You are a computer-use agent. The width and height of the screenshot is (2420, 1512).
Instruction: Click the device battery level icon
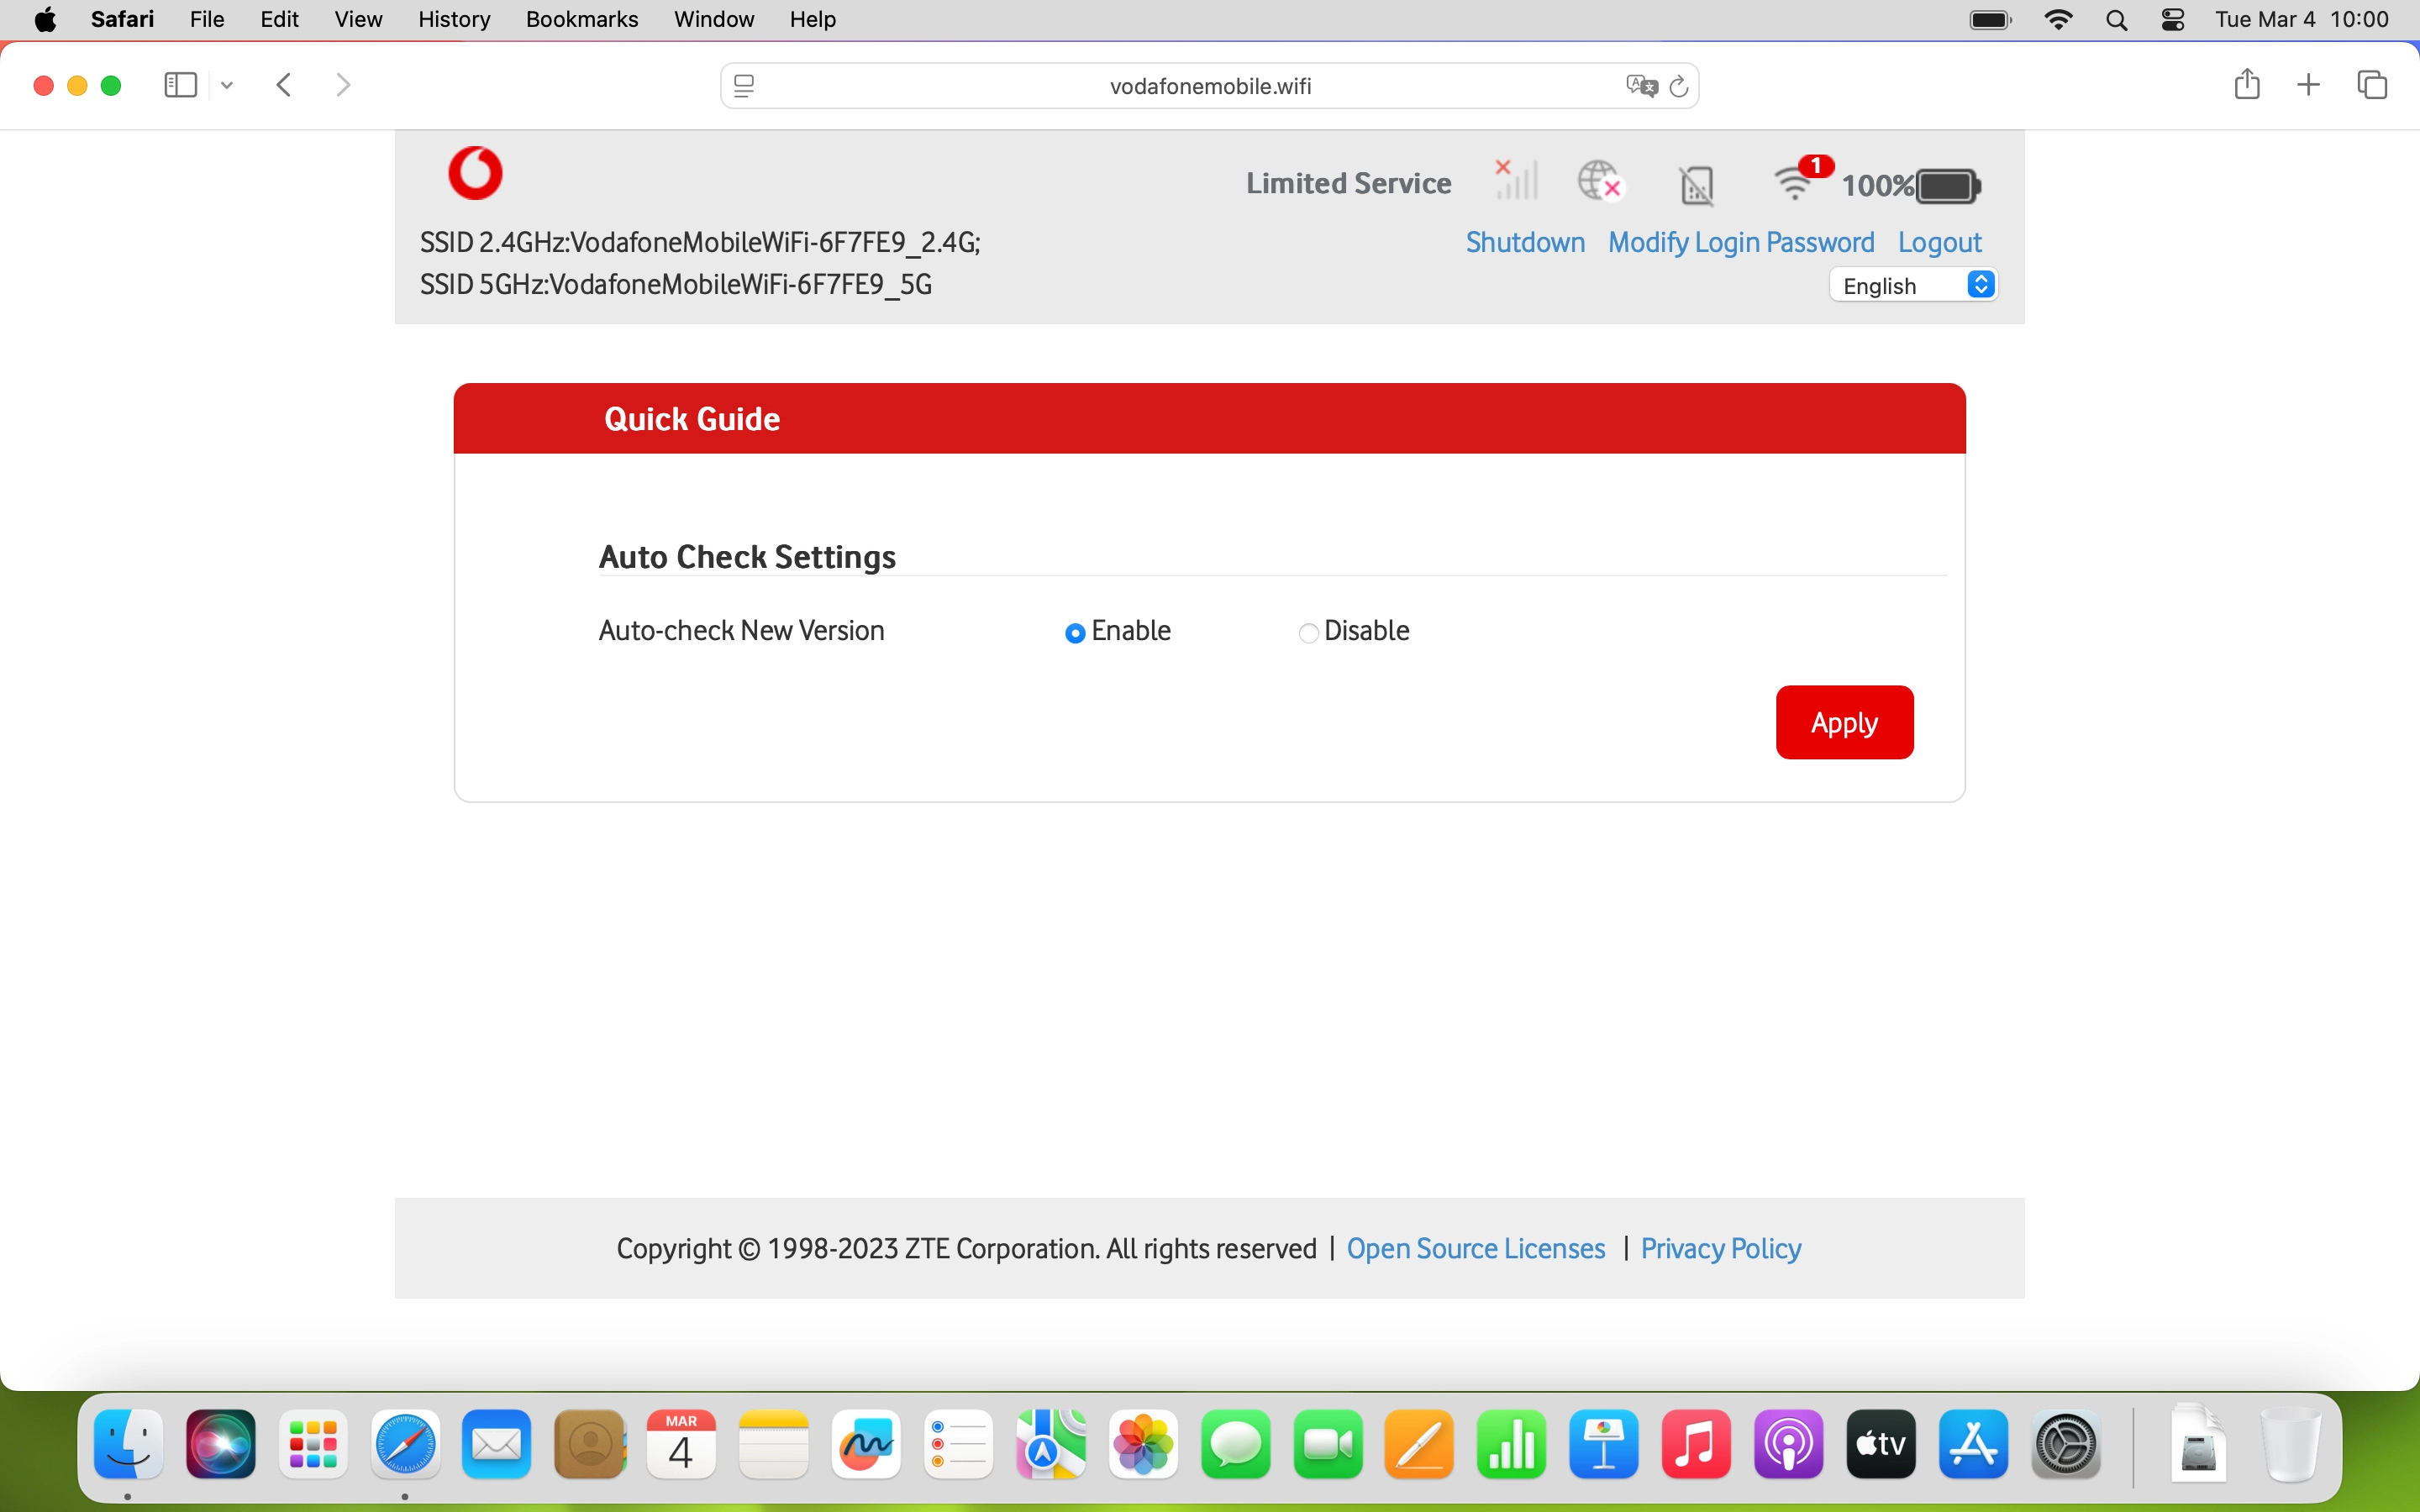(1946, 186)
